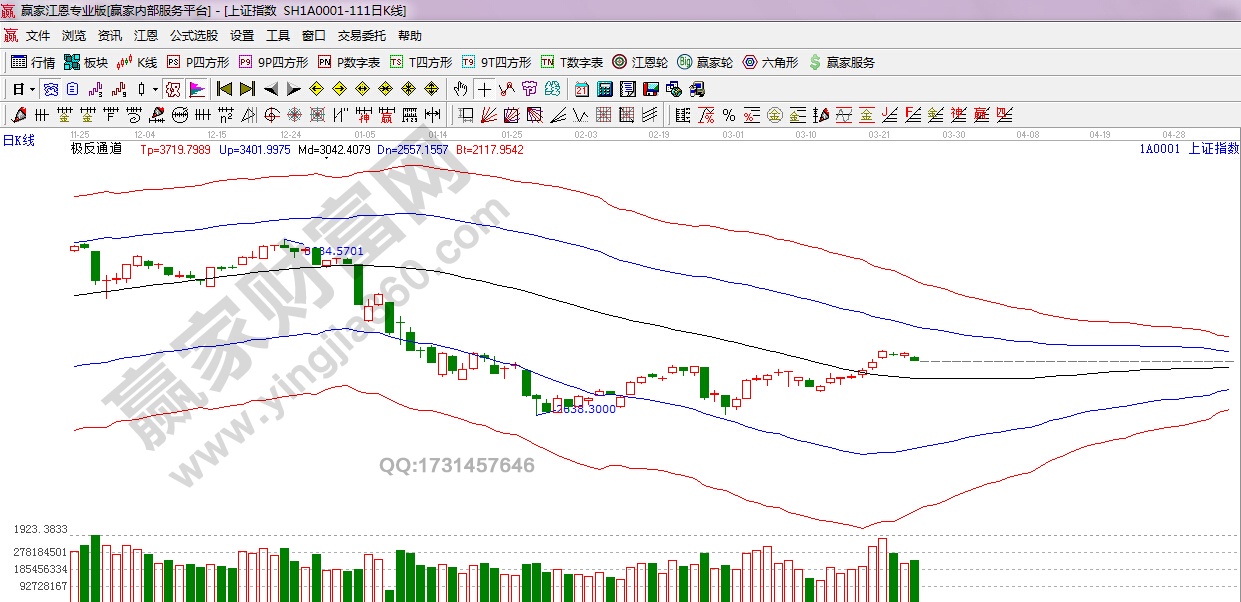Screen dimensions: 1241x602
Task: Toggle the pressed colored flag icon
Action: [196, 89]
